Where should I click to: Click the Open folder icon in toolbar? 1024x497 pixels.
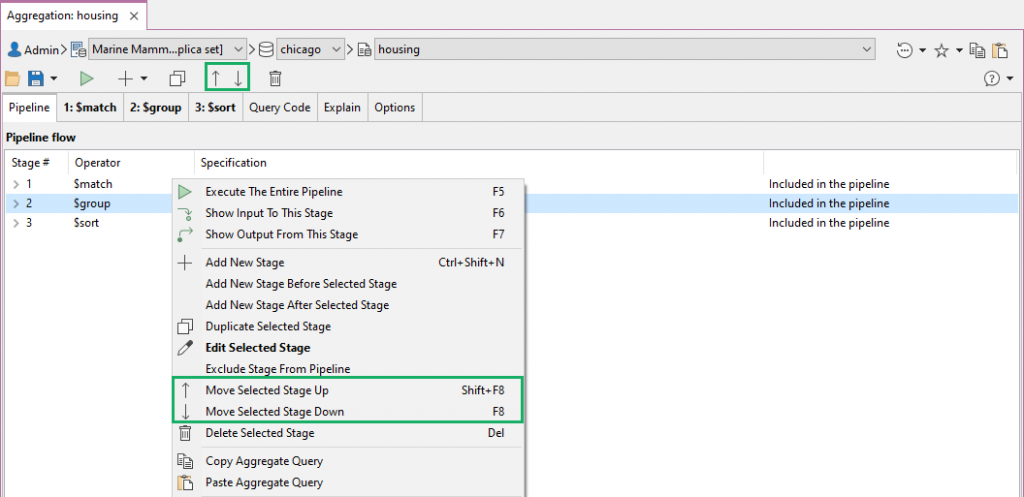coord(13,78)
